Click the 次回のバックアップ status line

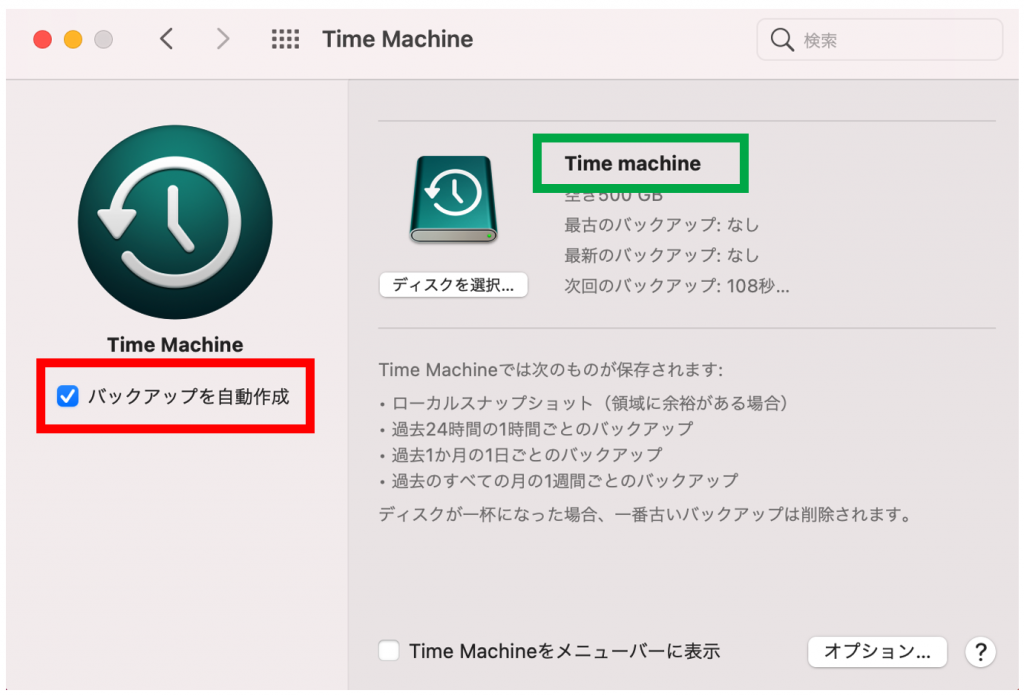(x=677, y=286)
